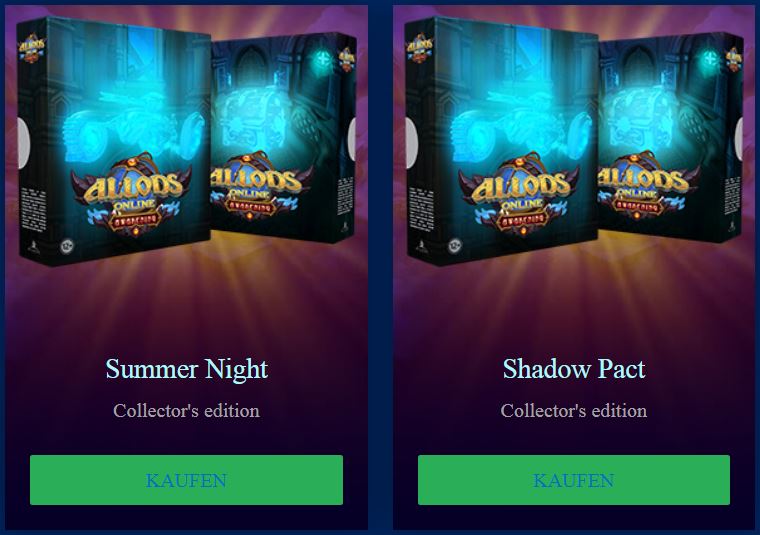Click glowing cross emblem on Shadow Pact rear box
Screen dimensions: 760x535
pyautogui.click(x=710, y=60)
